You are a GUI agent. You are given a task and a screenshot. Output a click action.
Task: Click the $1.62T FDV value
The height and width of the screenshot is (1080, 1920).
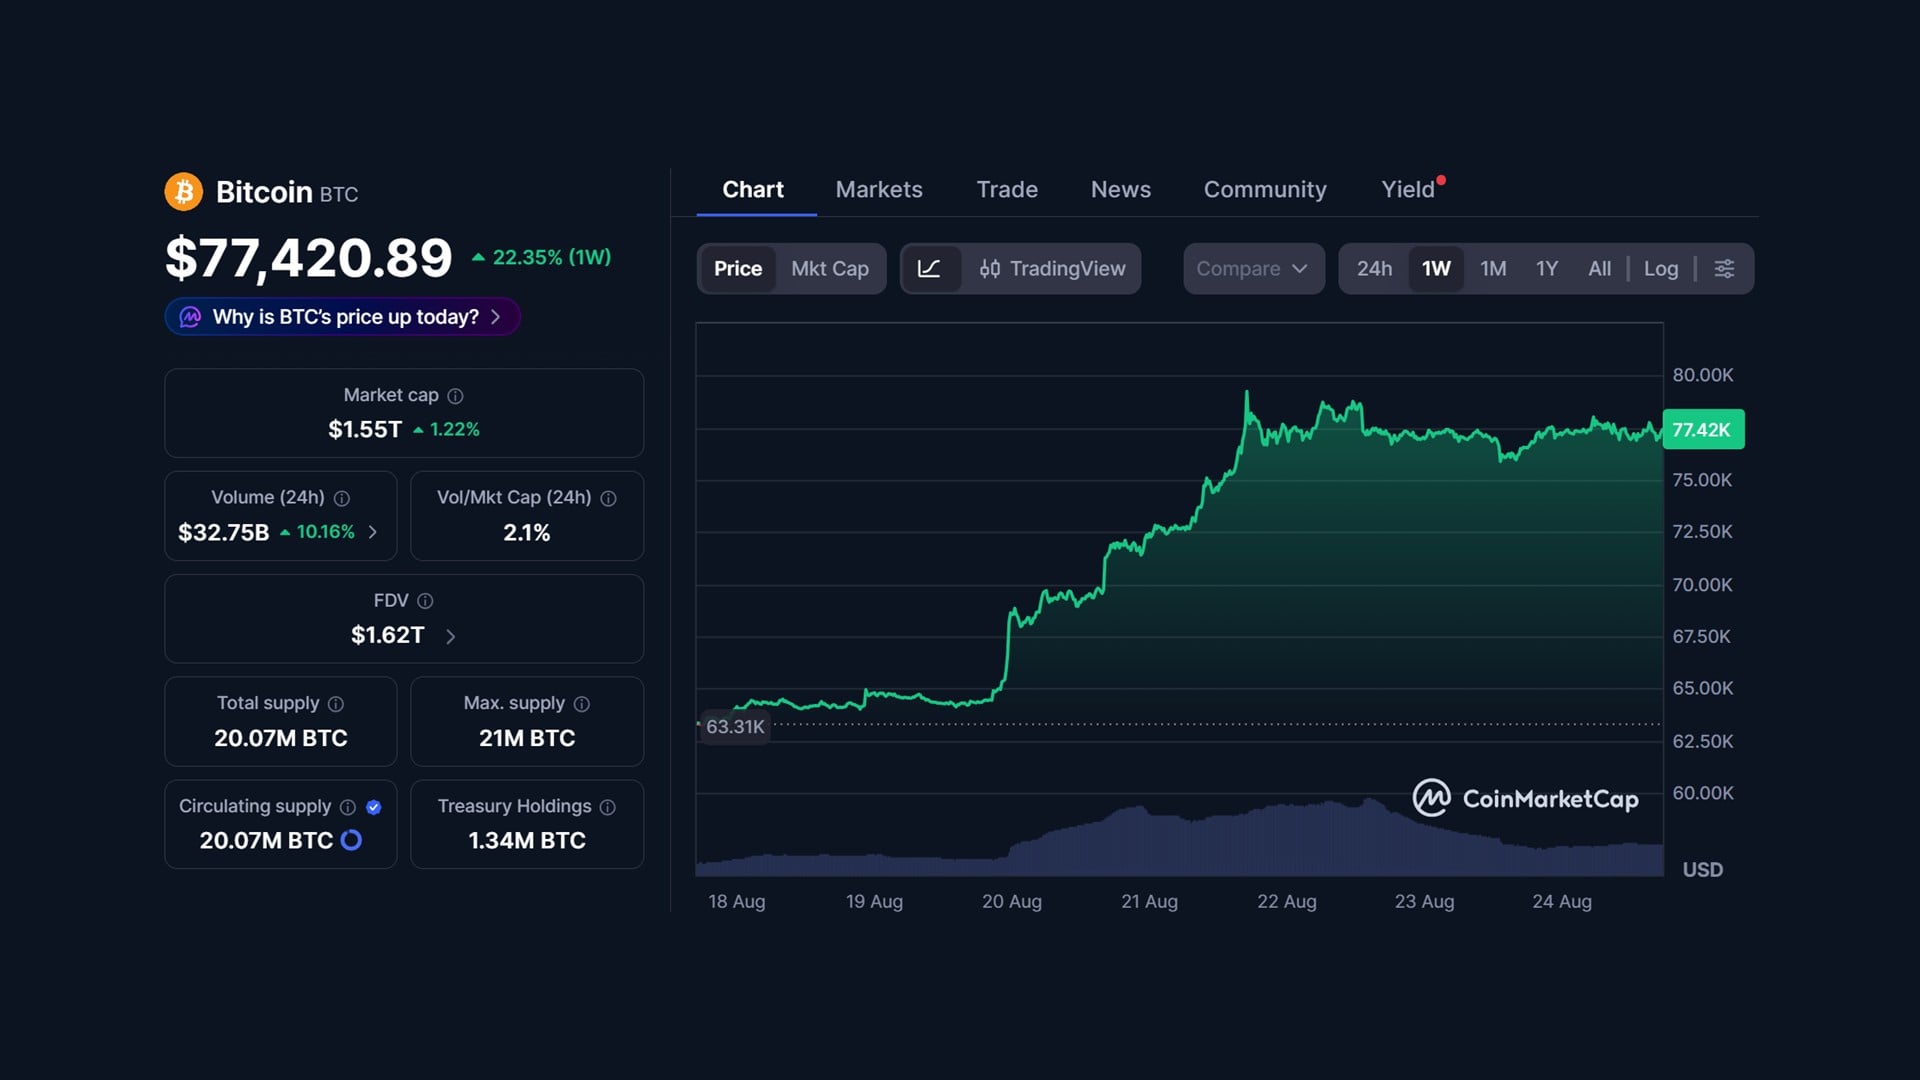[388, 636]
